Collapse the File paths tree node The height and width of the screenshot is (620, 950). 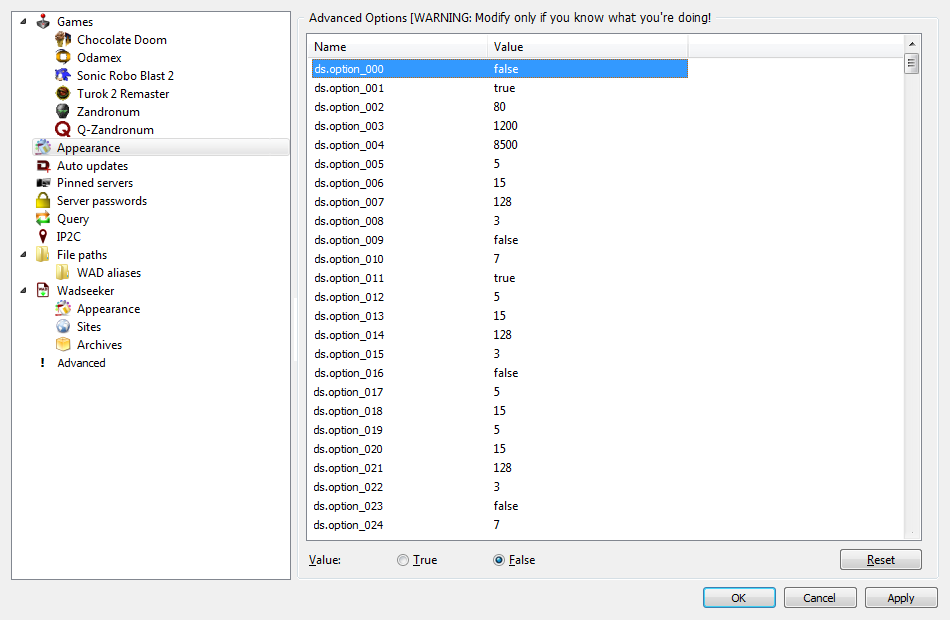[x=23, y=255]
